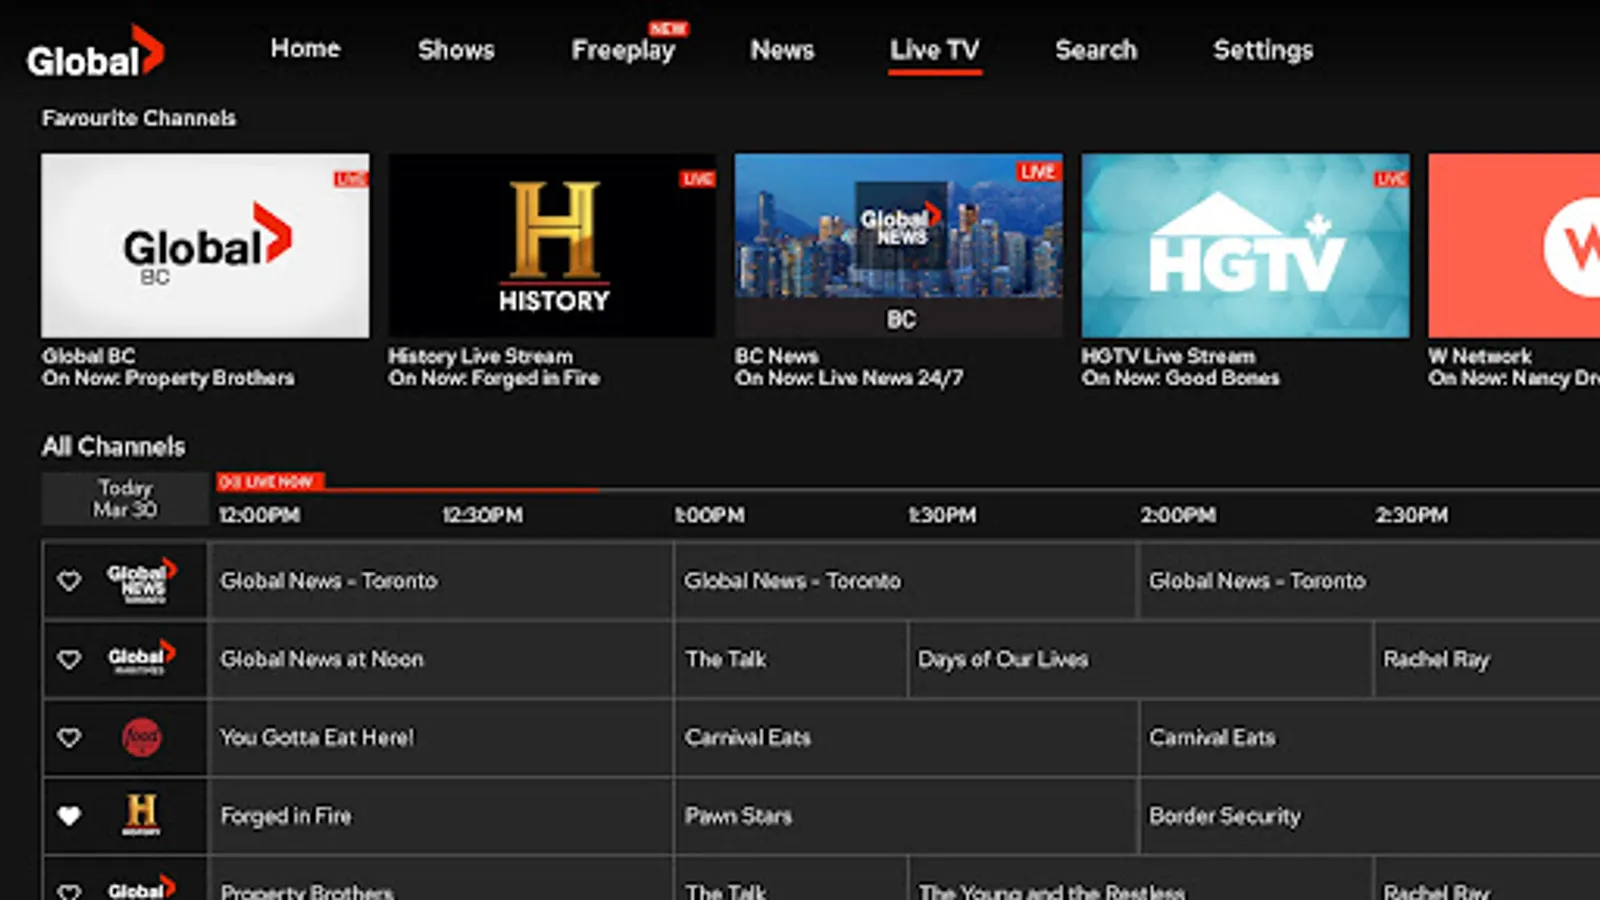Go to the Shows tab
This screenshot has height=900, width=1600.
[456, 50]
